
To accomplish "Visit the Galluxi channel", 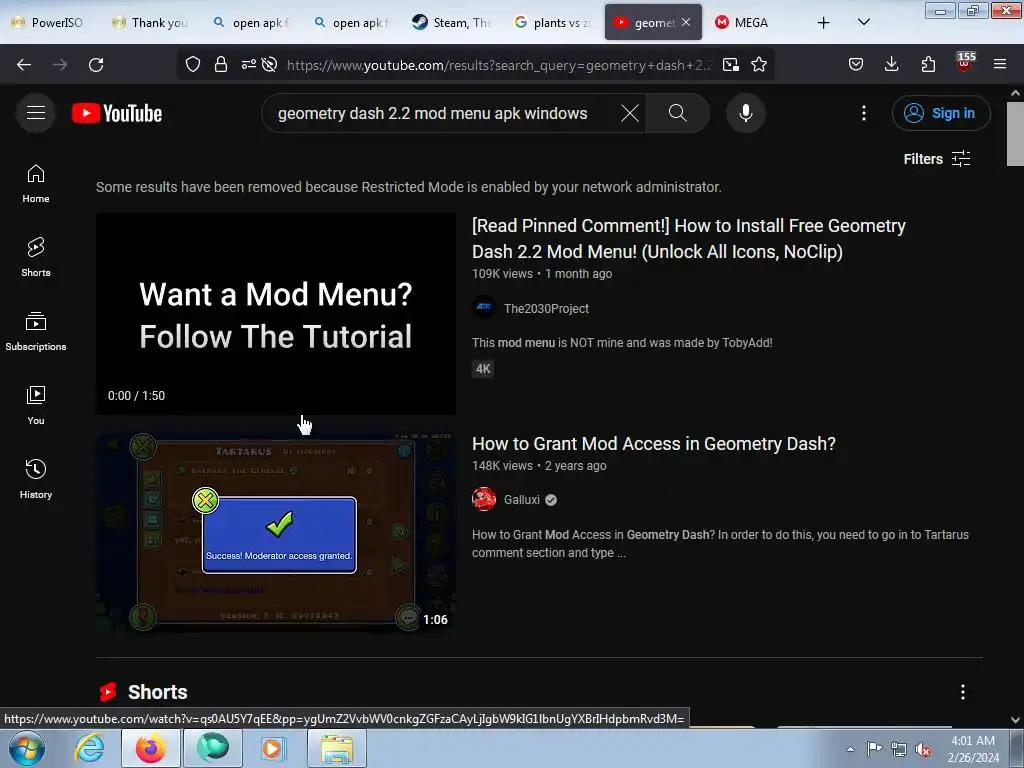I will 521,500.
